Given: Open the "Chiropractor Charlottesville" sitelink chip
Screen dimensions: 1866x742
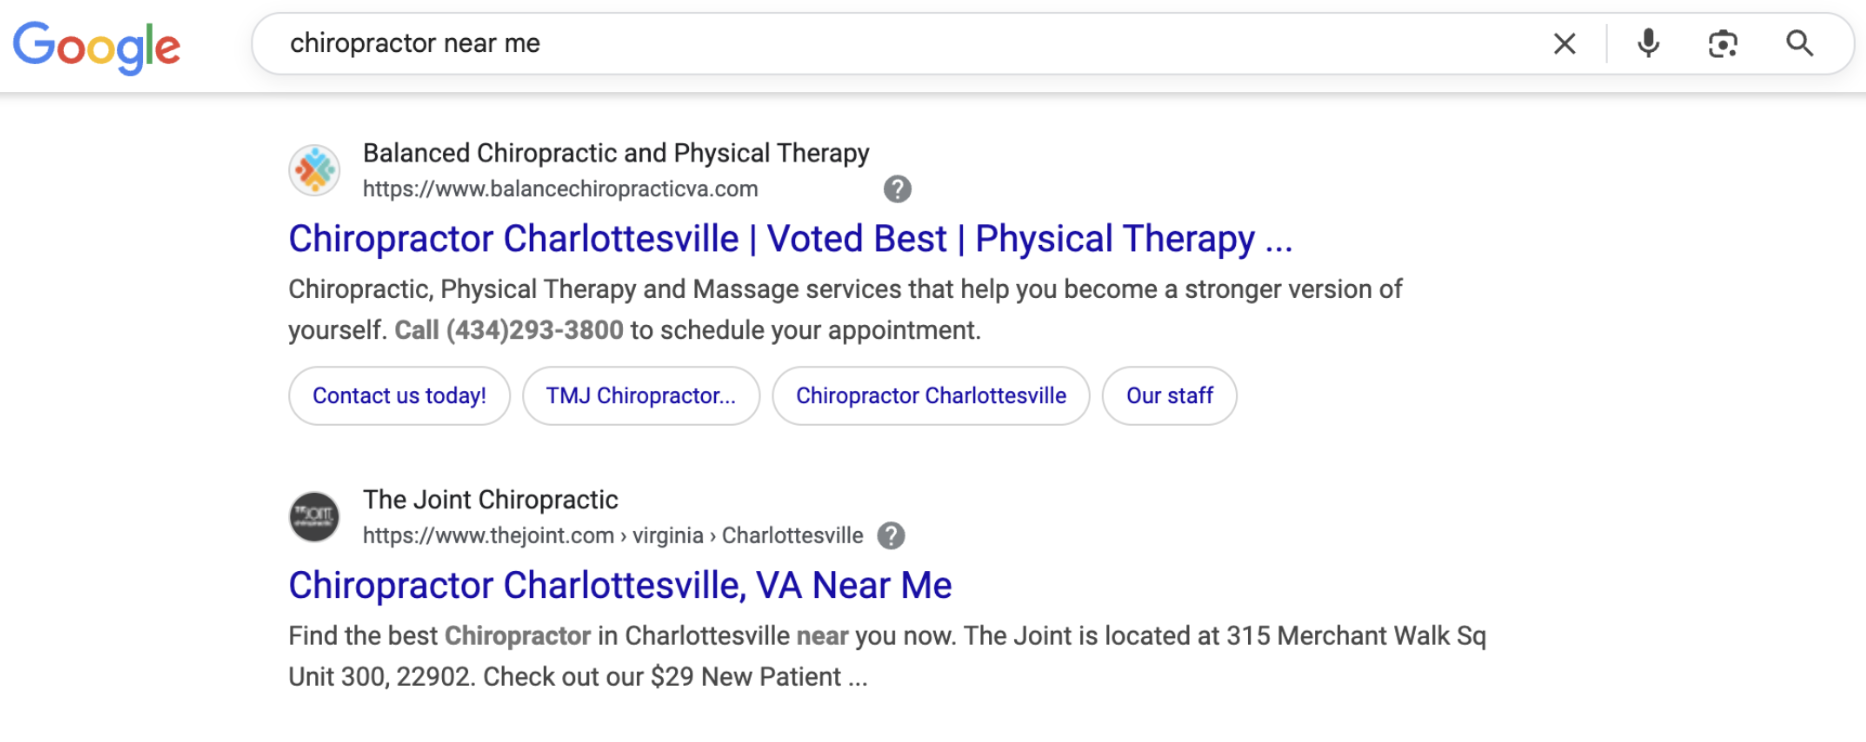Looking at the screenshot, I should click(931, 396).
